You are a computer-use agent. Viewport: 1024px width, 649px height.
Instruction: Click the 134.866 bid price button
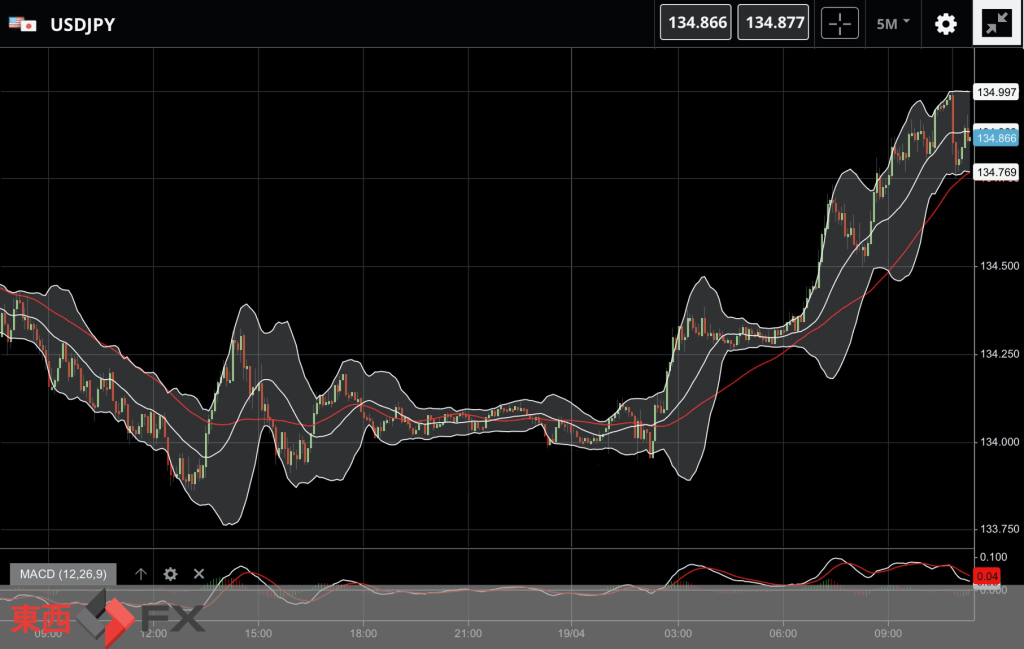[696, 22]
